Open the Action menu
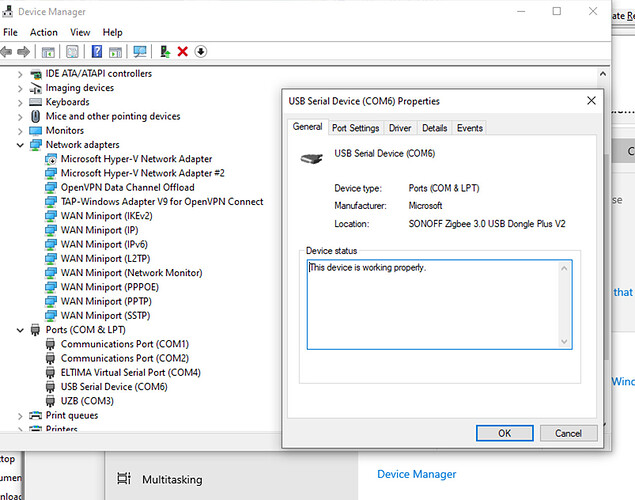 coord(44,32)
